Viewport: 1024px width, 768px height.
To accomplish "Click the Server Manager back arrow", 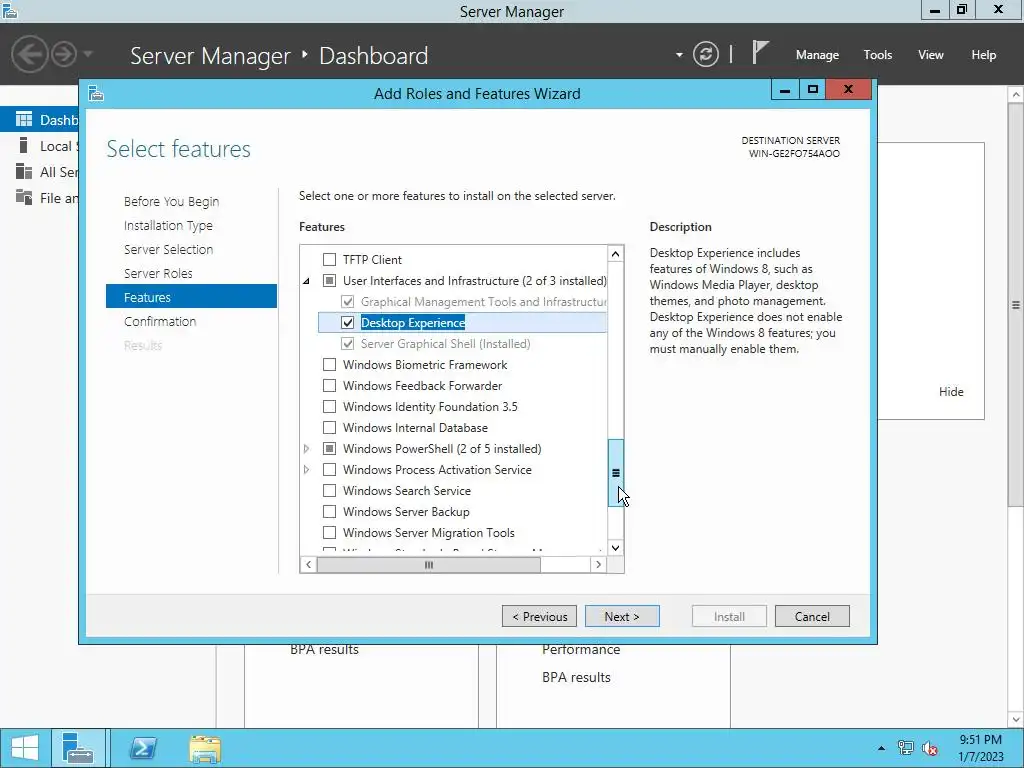I will (29, 54).
